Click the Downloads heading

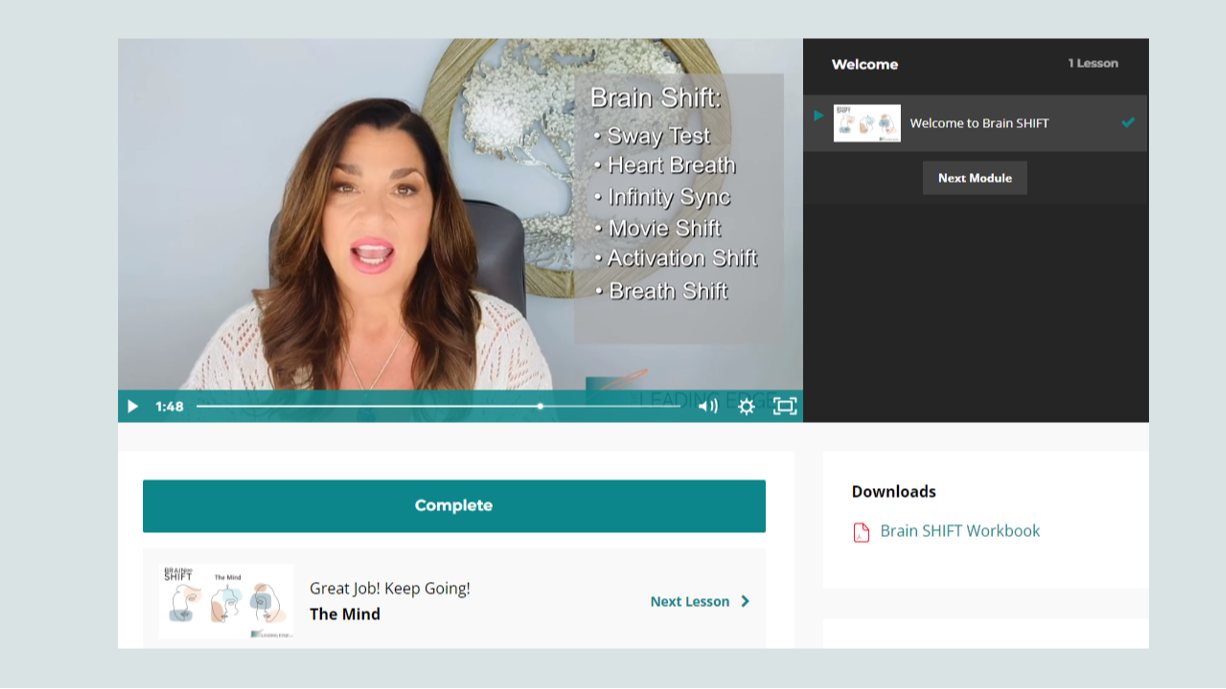894,492
